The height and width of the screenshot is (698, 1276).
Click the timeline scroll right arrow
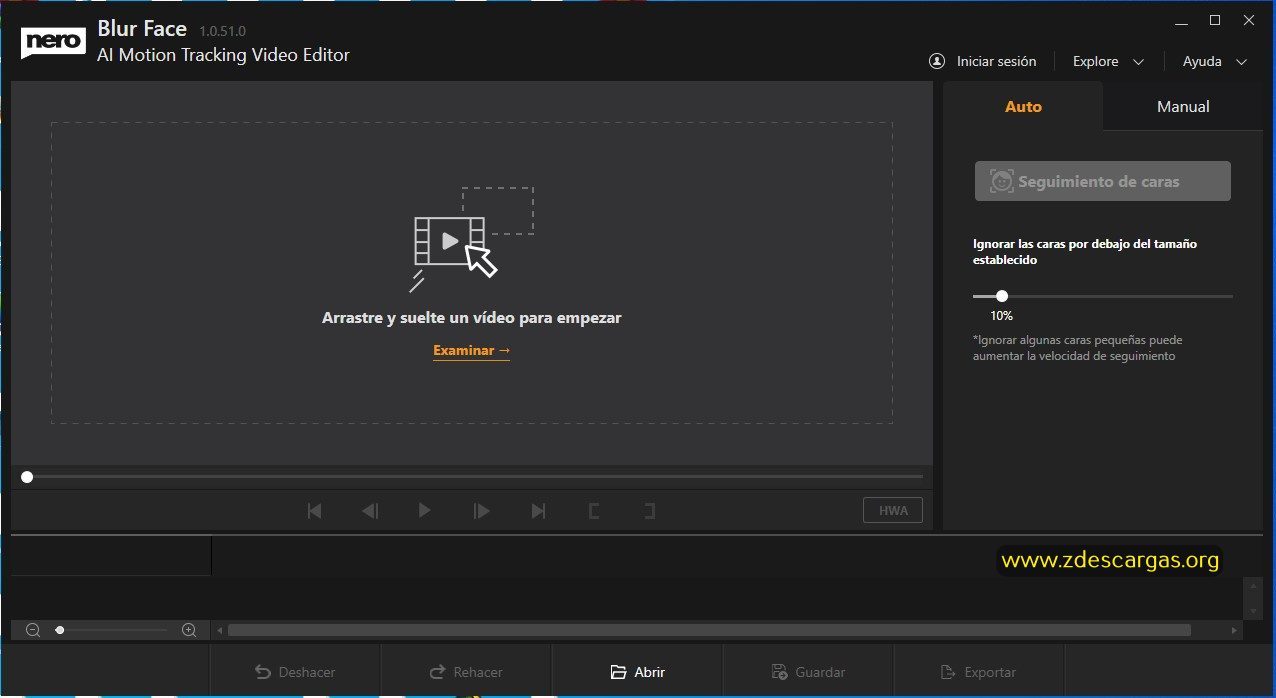(1234, 631)
